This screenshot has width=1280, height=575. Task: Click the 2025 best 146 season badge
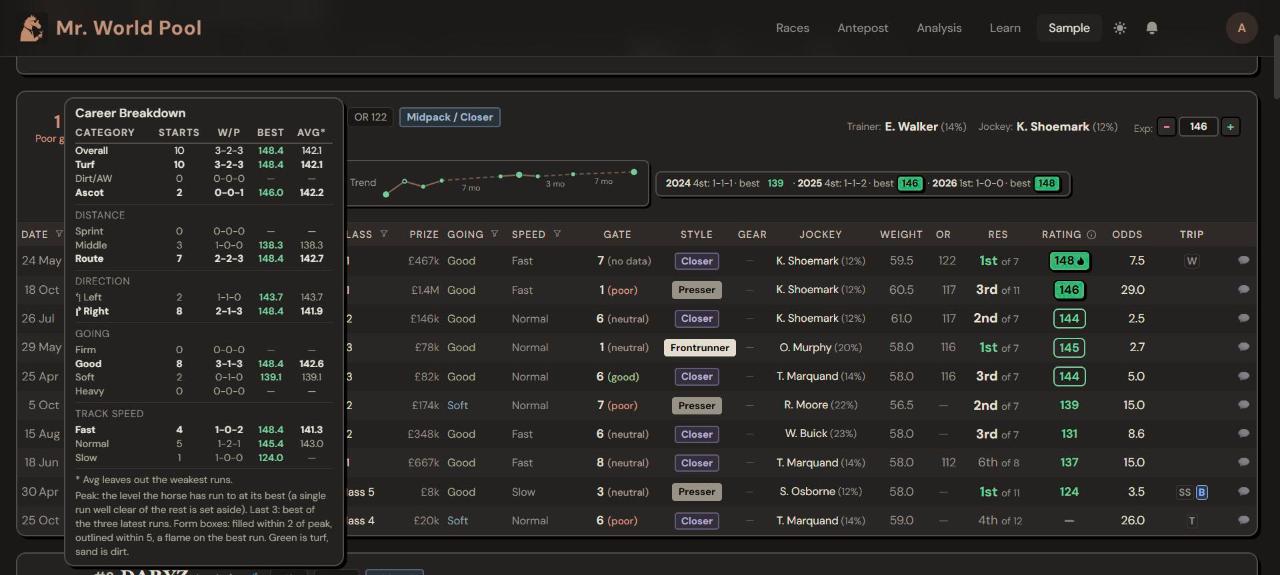click(910, 183)
